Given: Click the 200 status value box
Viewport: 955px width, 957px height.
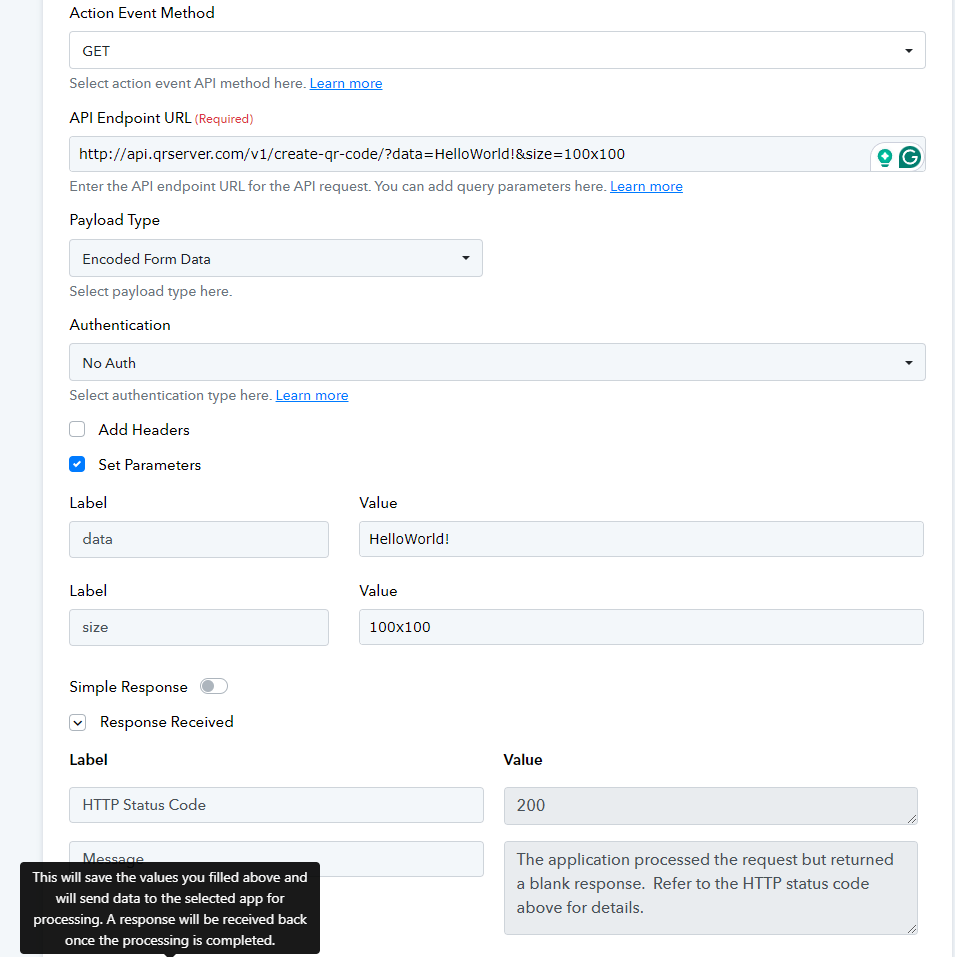Looking at the screenshot, I should [710, 806].
